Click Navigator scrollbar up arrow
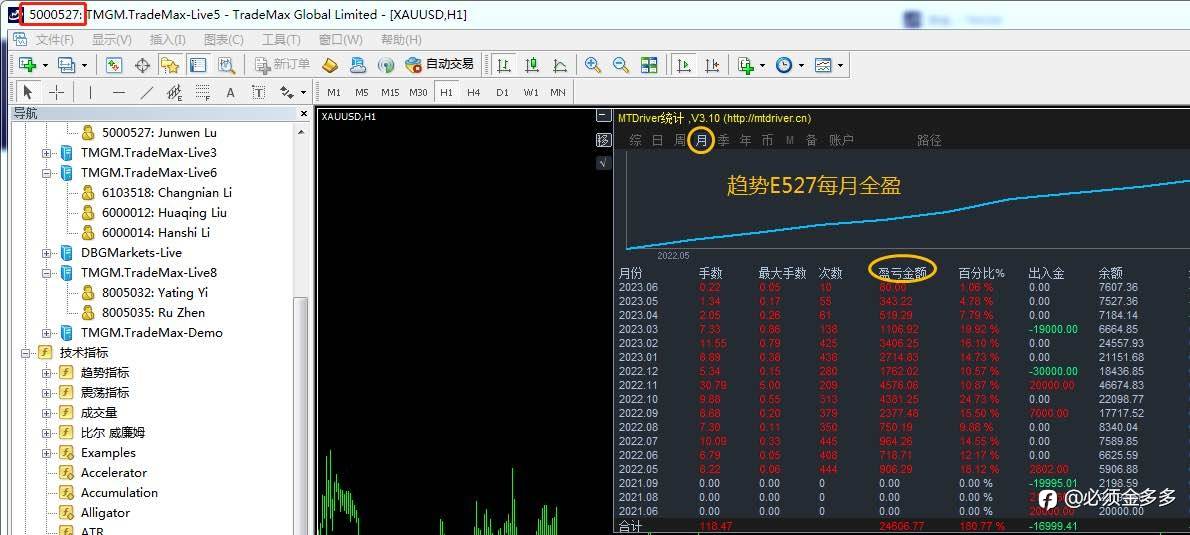The image size is (1190, 535). 302,132
